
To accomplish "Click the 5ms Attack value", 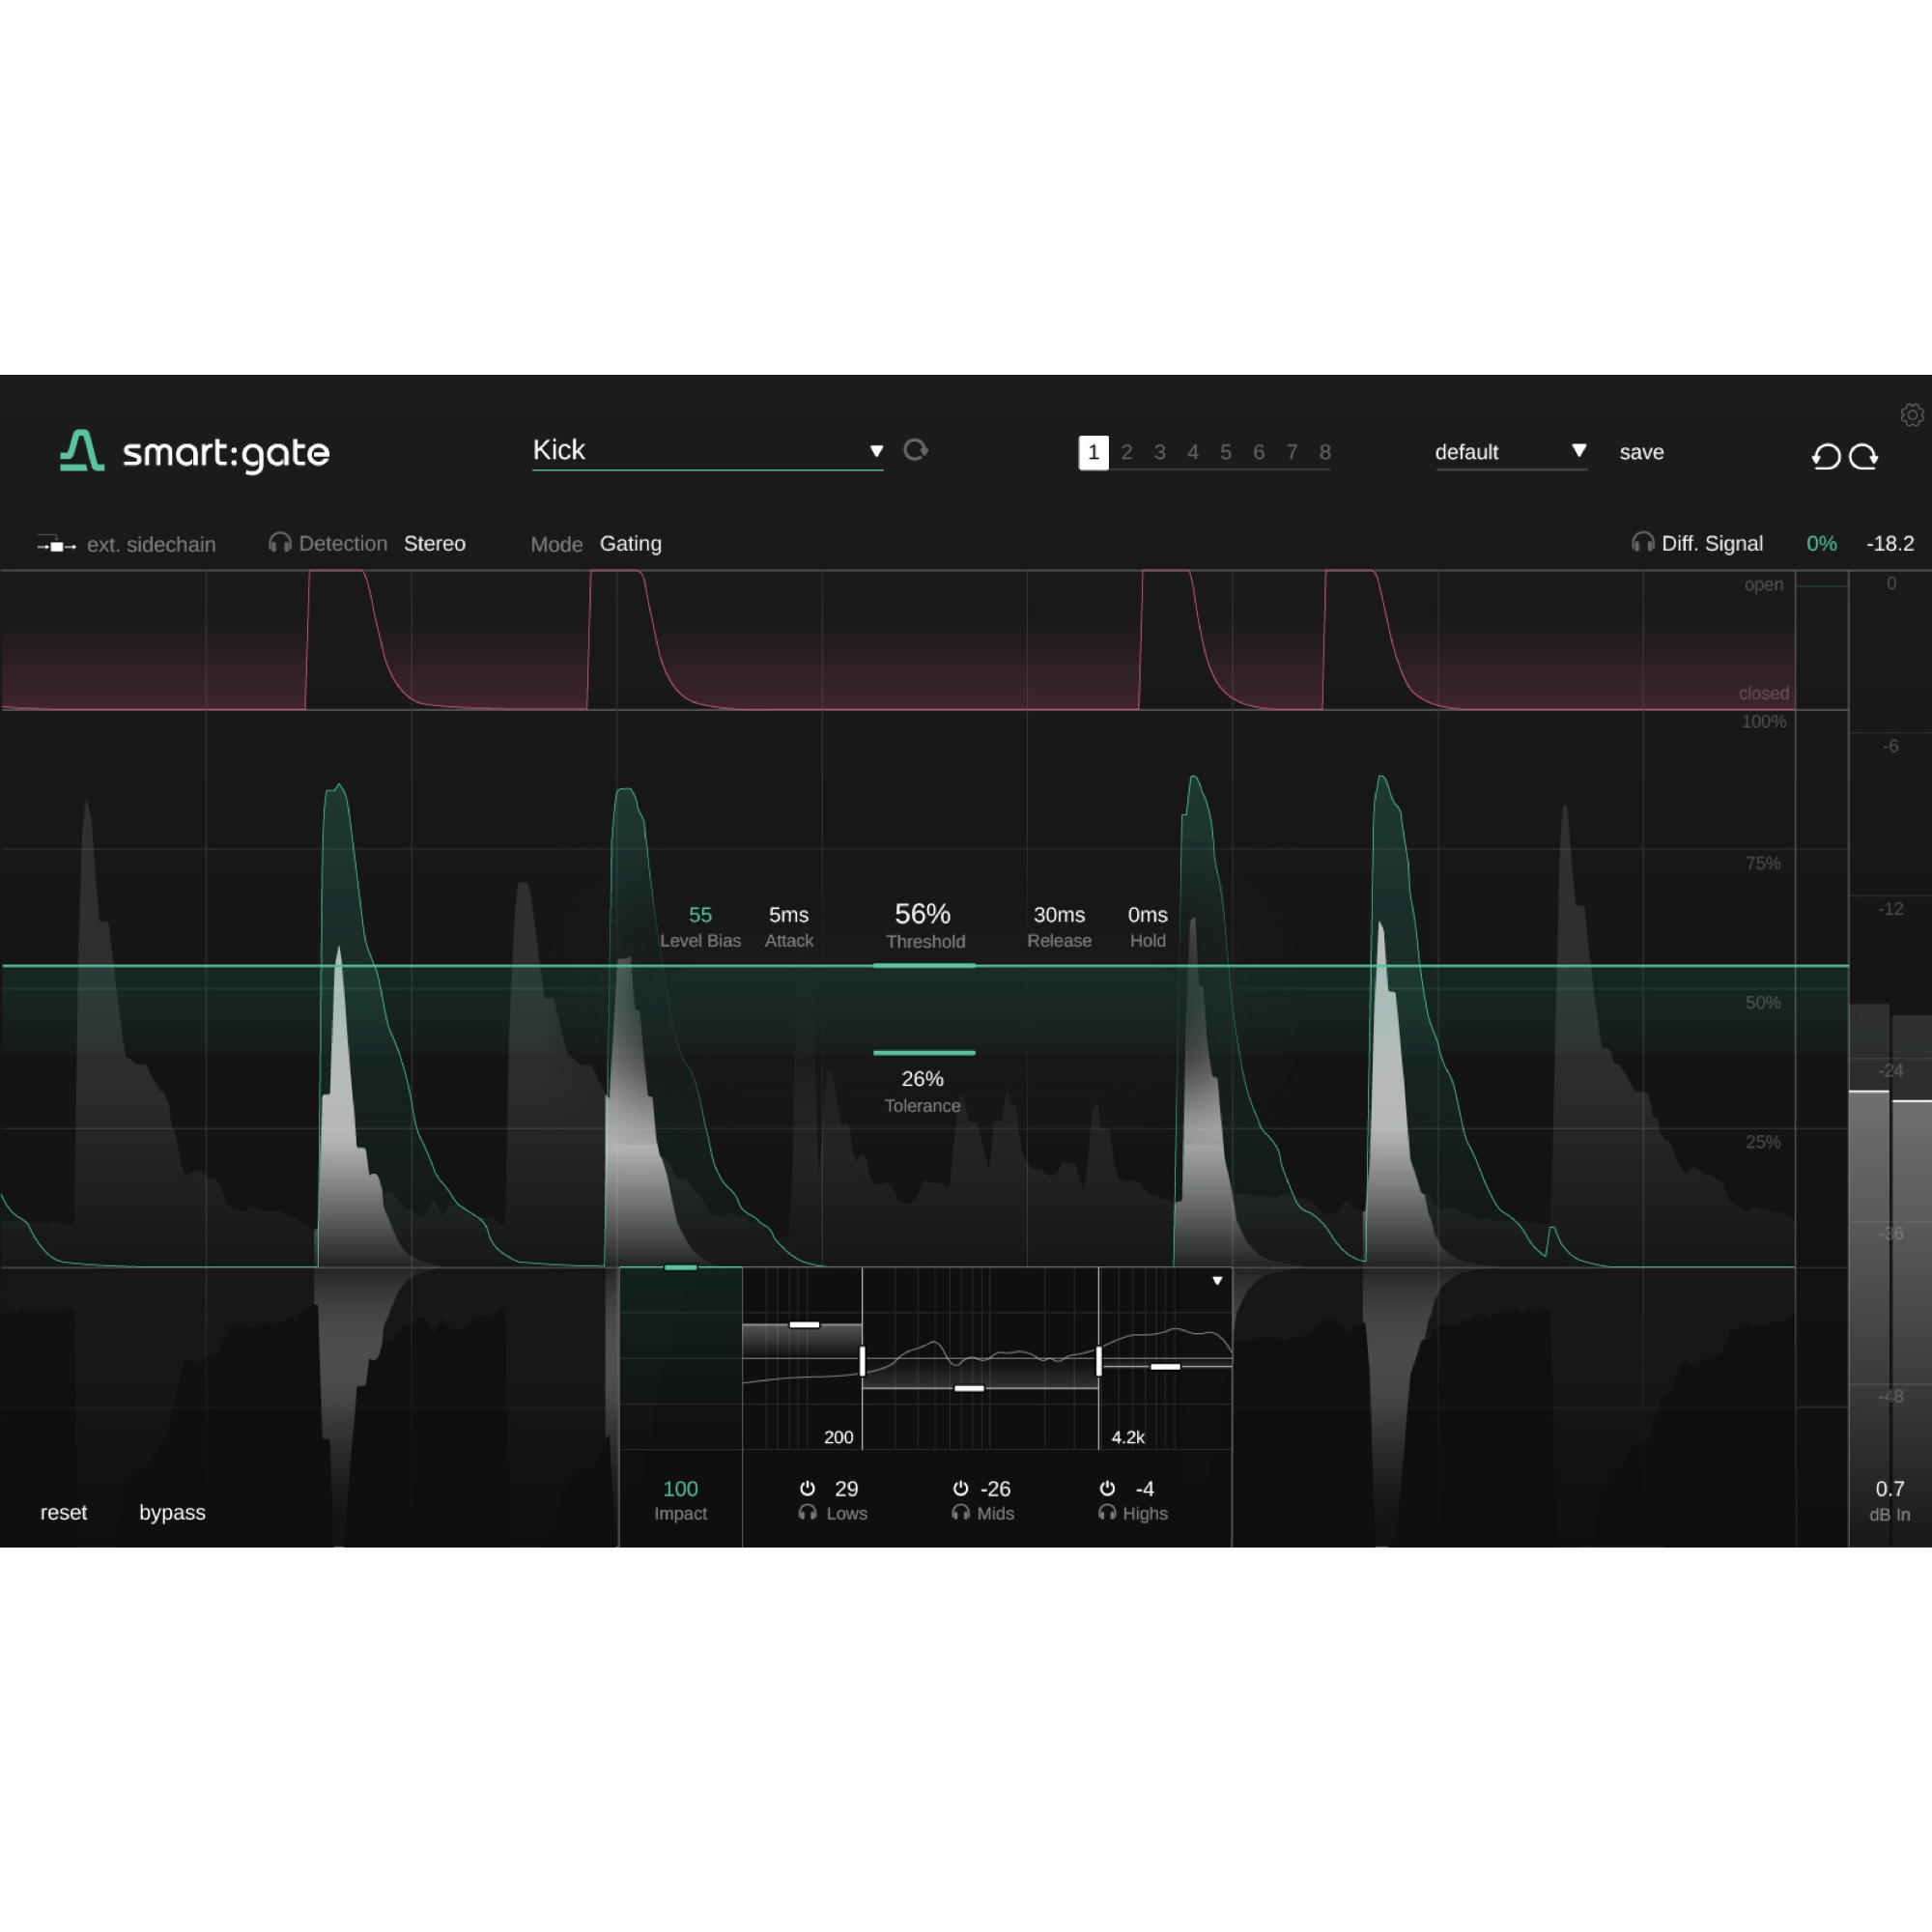I will coord(788,914).
